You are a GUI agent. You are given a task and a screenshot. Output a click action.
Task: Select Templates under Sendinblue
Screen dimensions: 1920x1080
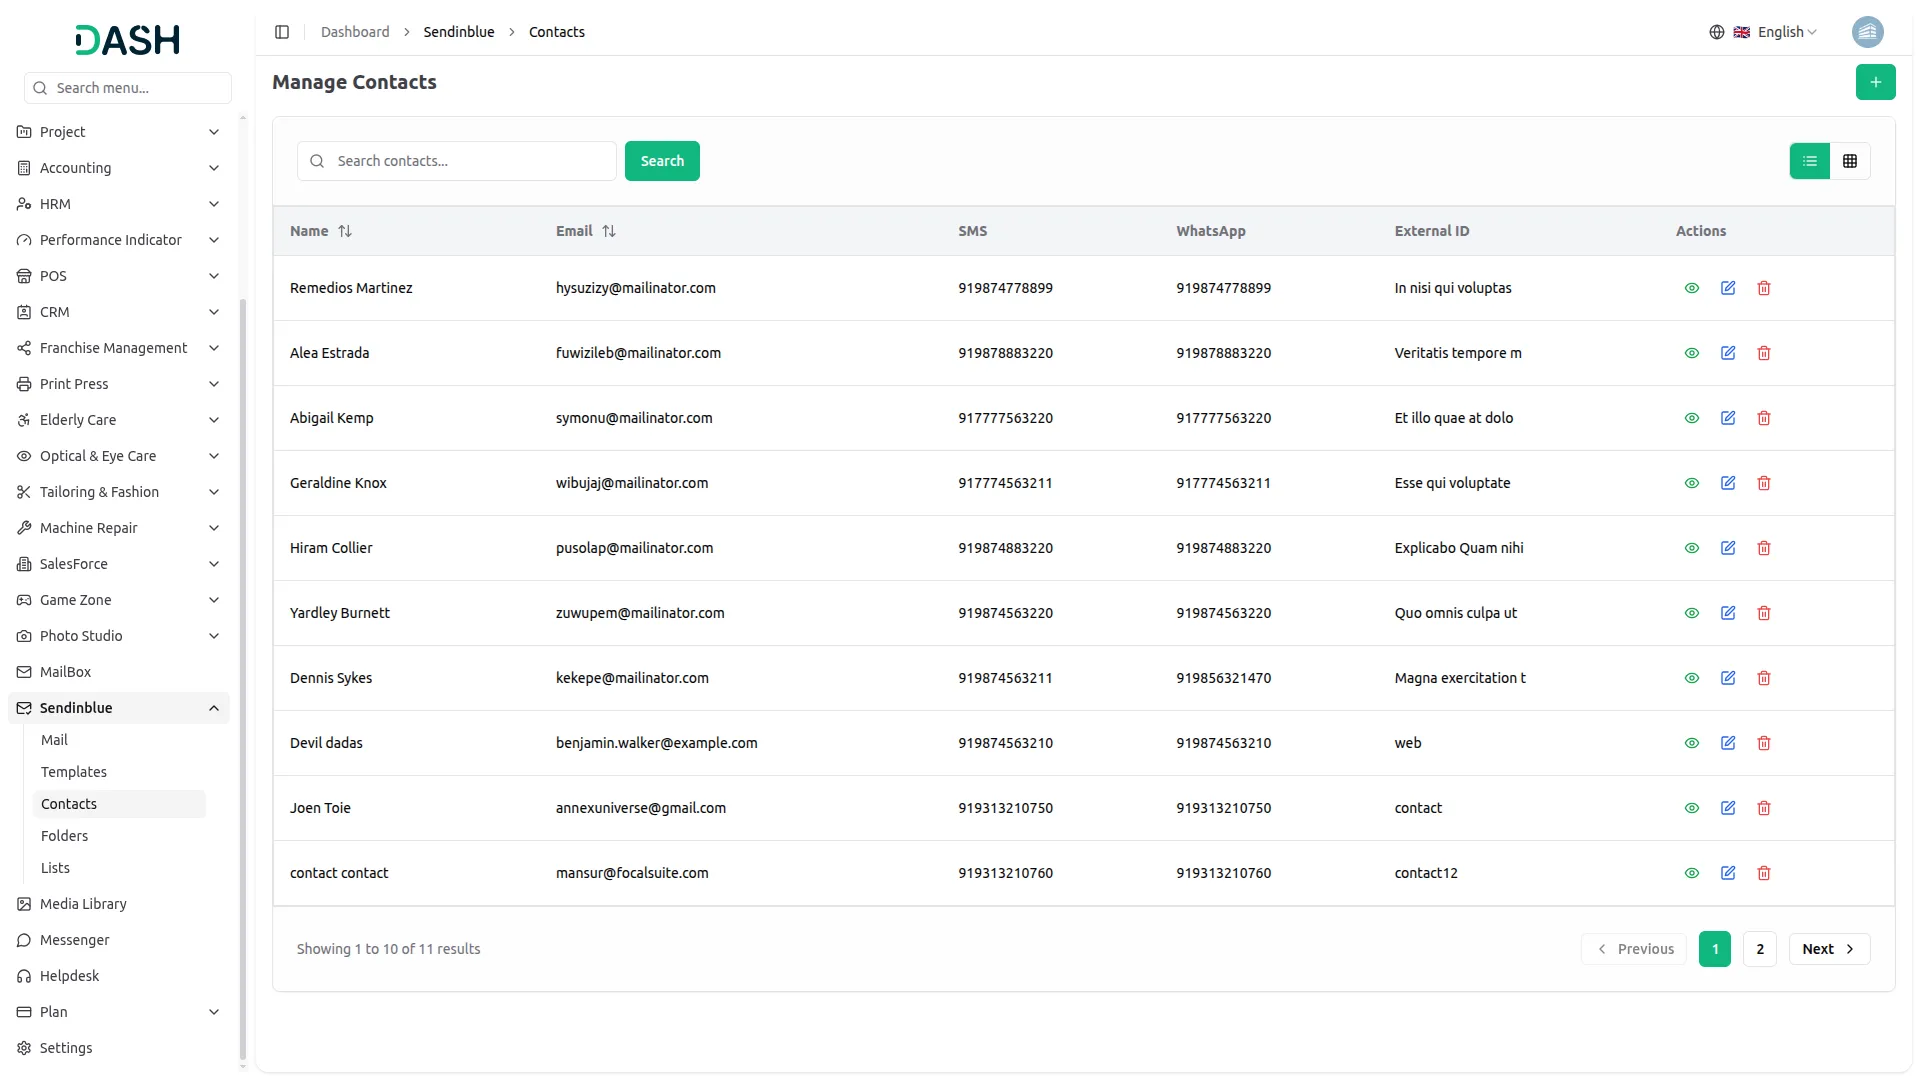tap(73, 772)
